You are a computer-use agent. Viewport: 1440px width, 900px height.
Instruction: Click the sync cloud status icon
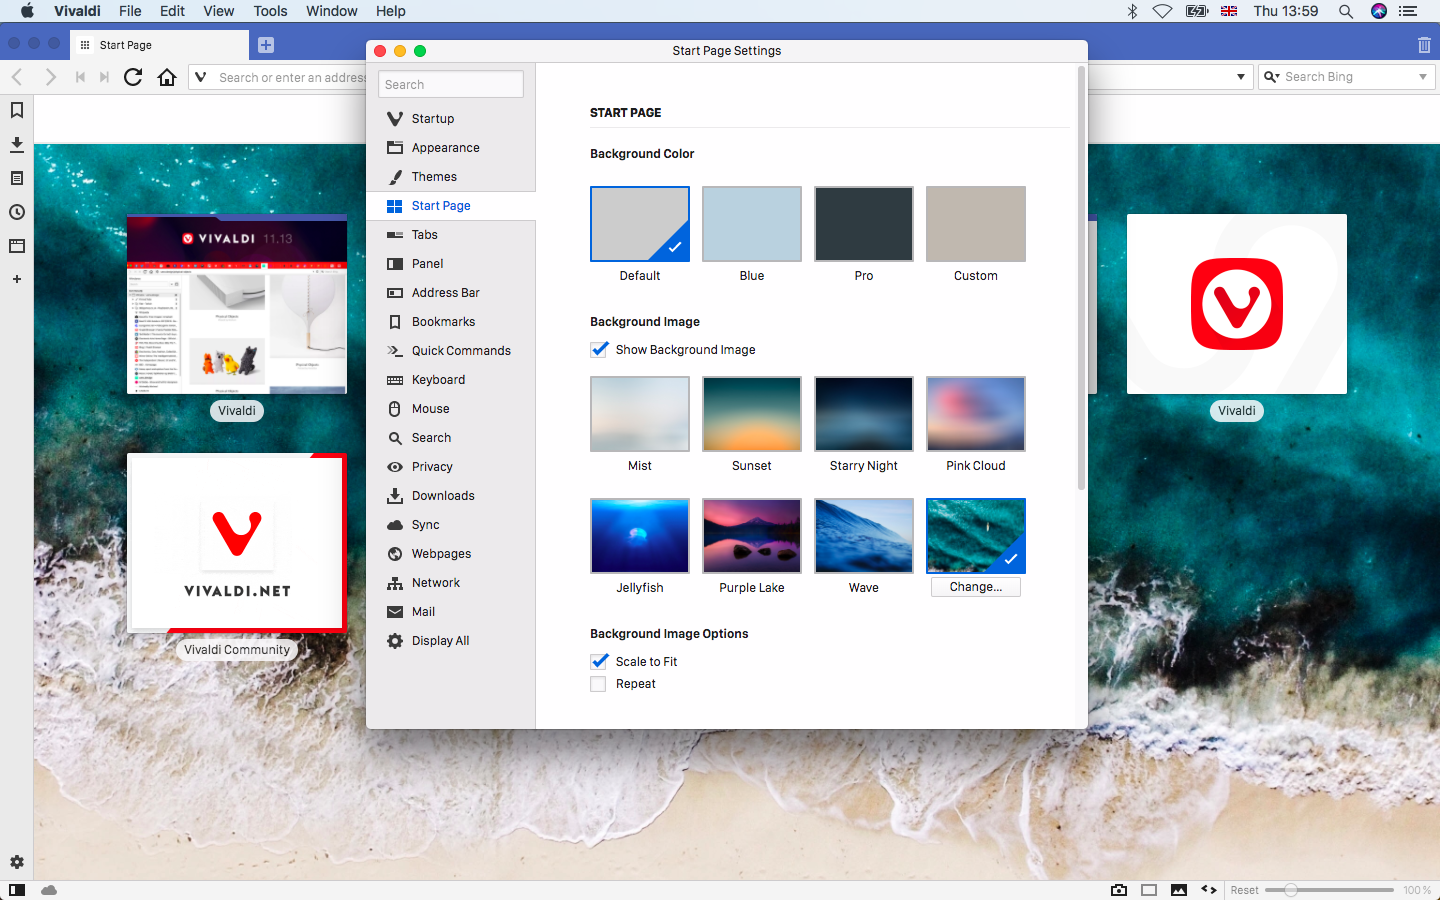click(x=49, y=890)
